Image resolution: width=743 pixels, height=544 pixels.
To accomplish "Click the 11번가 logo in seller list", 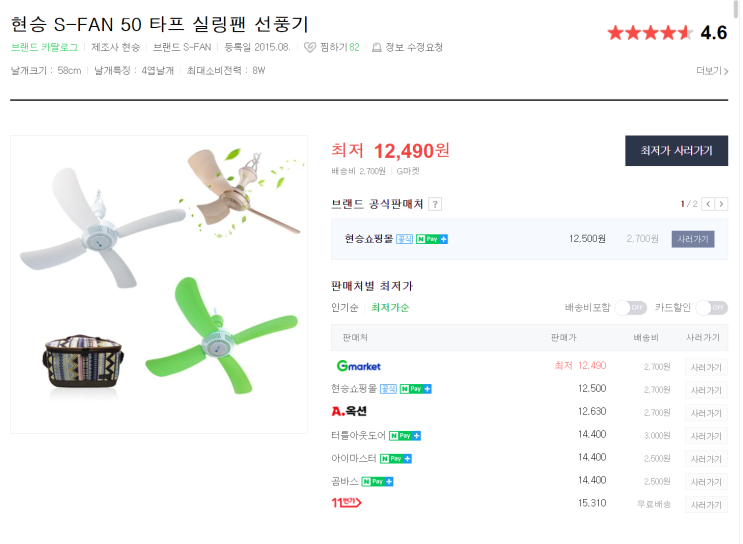I will (345, 502).
